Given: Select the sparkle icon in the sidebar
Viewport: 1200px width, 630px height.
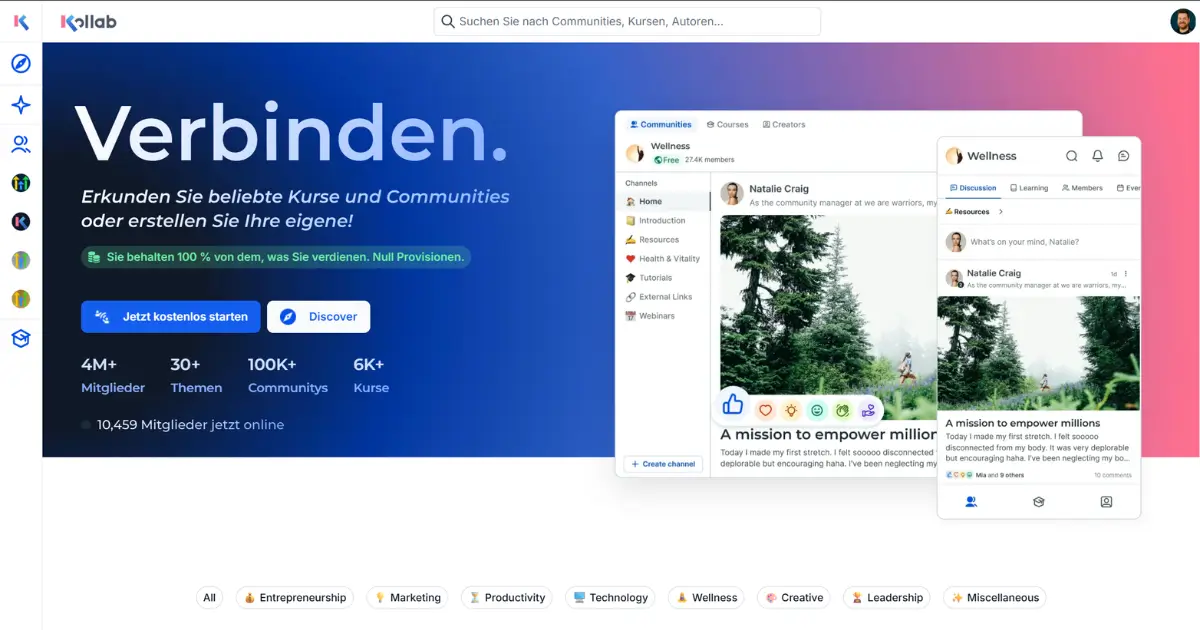Looking at the screenshot, I should pos(20,104).
